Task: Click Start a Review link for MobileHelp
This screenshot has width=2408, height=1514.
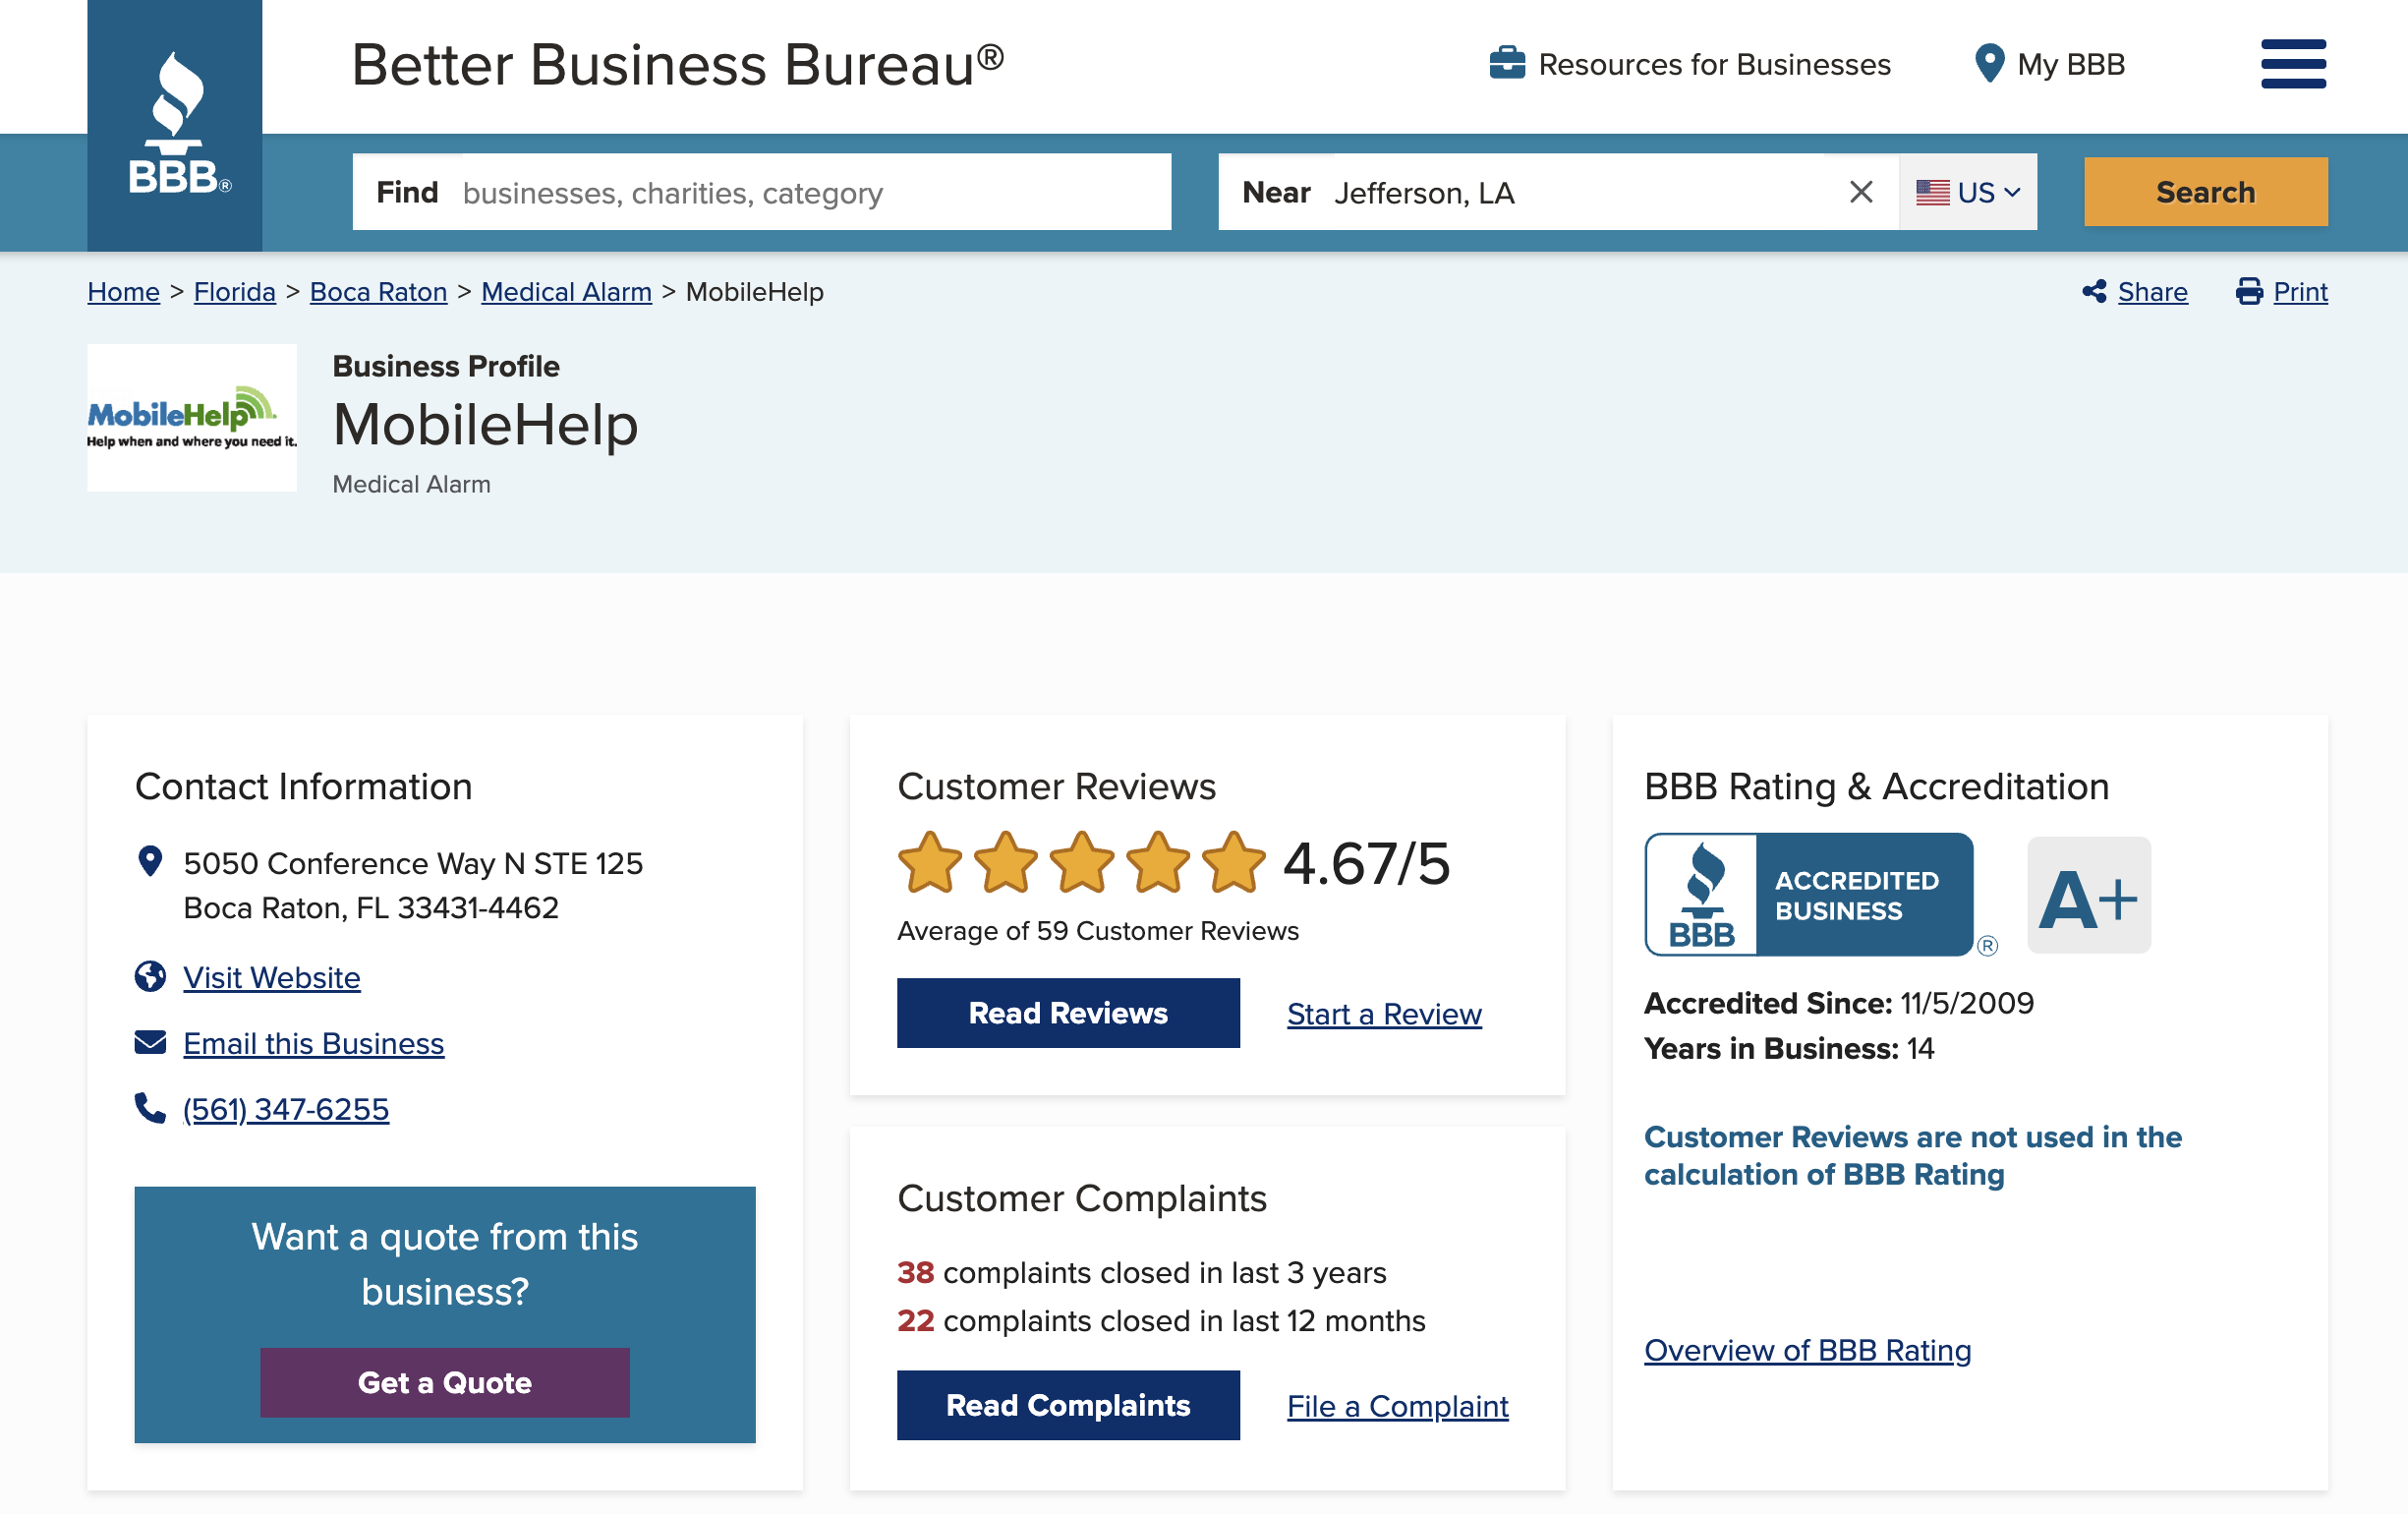Action: 1383,1012
